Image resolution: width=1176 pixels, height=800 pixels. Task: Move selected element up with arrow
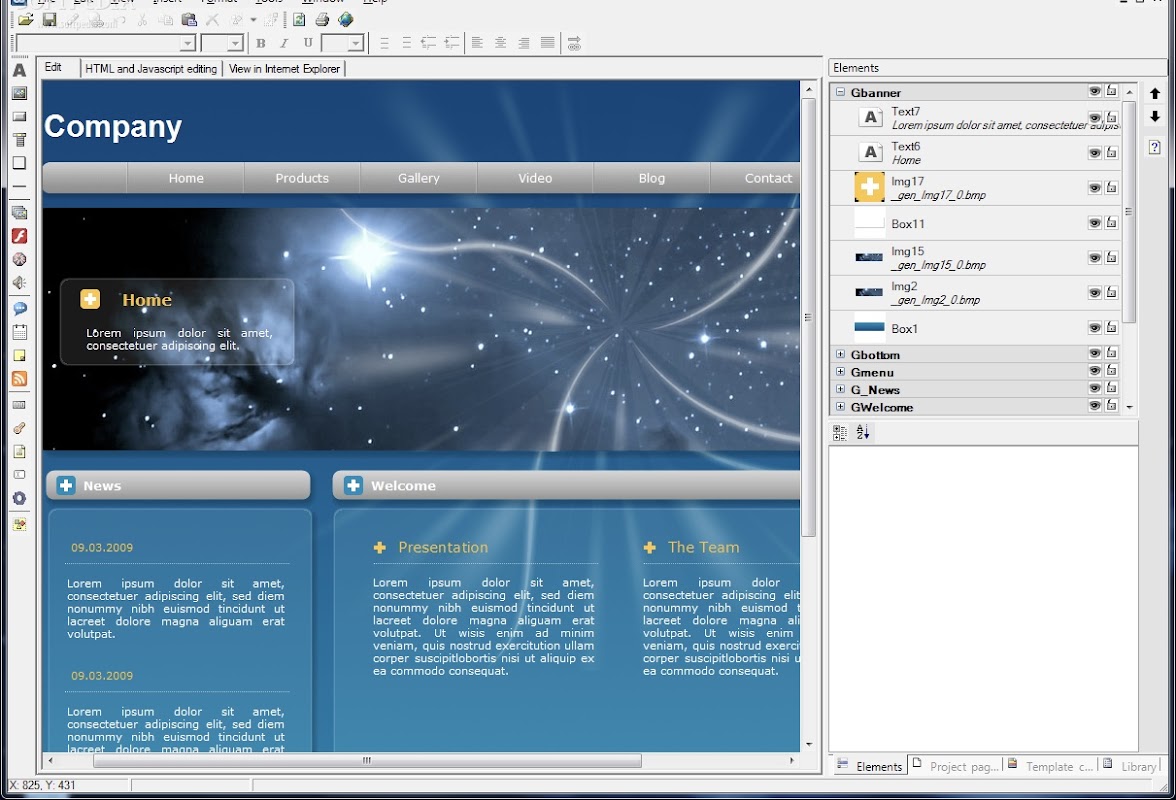point(1155,94)
